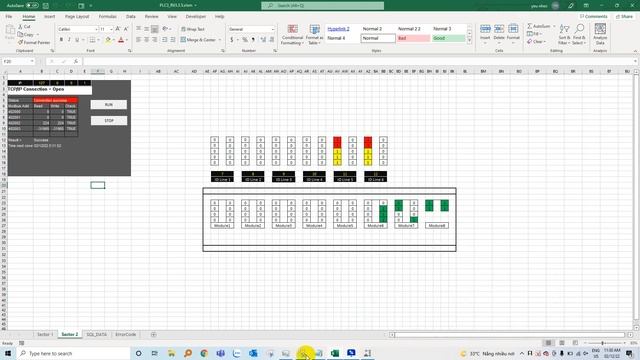Viewport: 640px width, 360px height.
Task: Switch to the Data tab
Action: click(x=131, y=17)
